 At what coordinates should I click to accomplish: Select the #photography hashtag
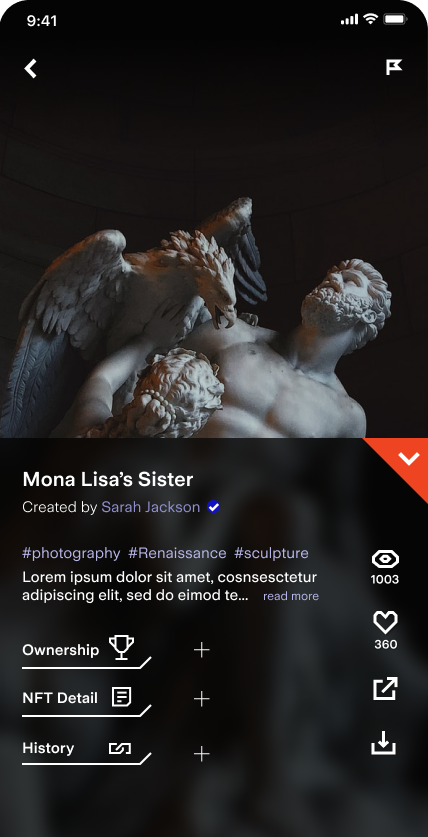coord(71,554)
